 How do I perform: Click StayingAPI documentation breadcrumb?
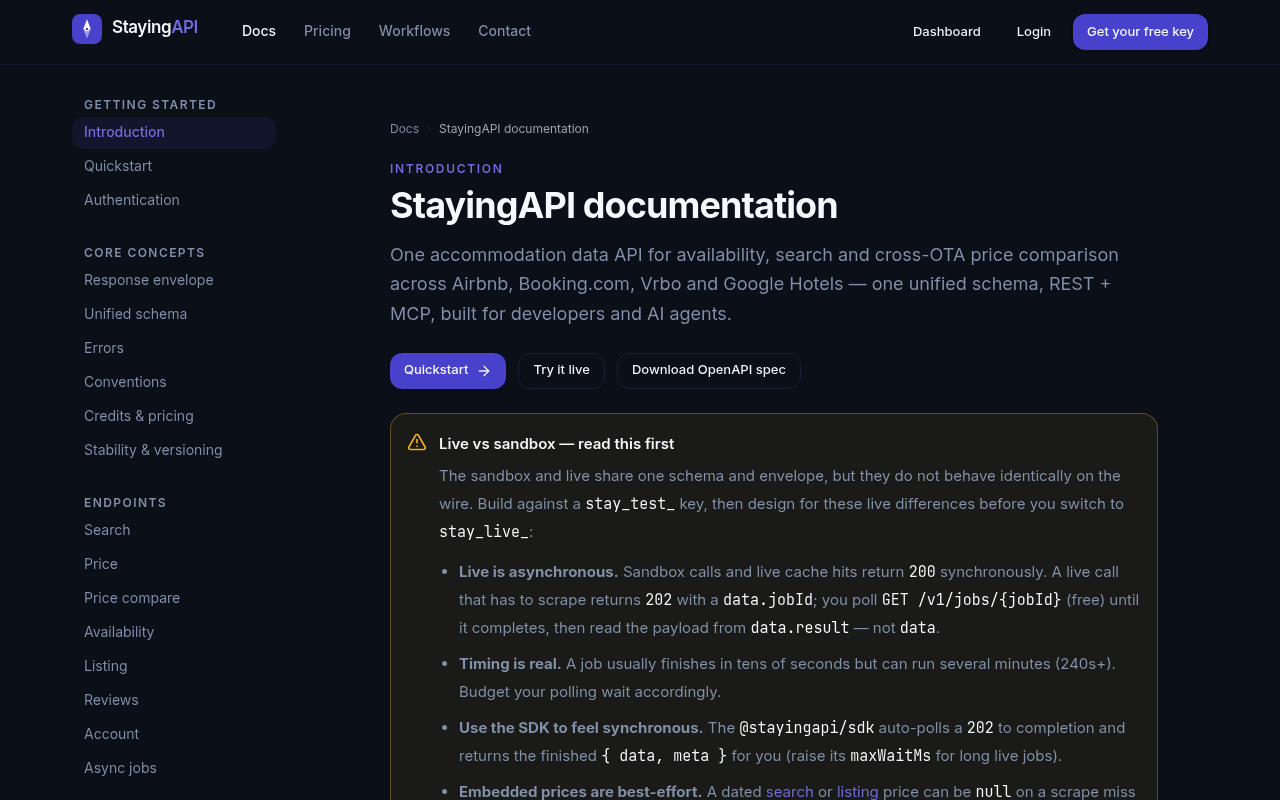tap(513, 129)
